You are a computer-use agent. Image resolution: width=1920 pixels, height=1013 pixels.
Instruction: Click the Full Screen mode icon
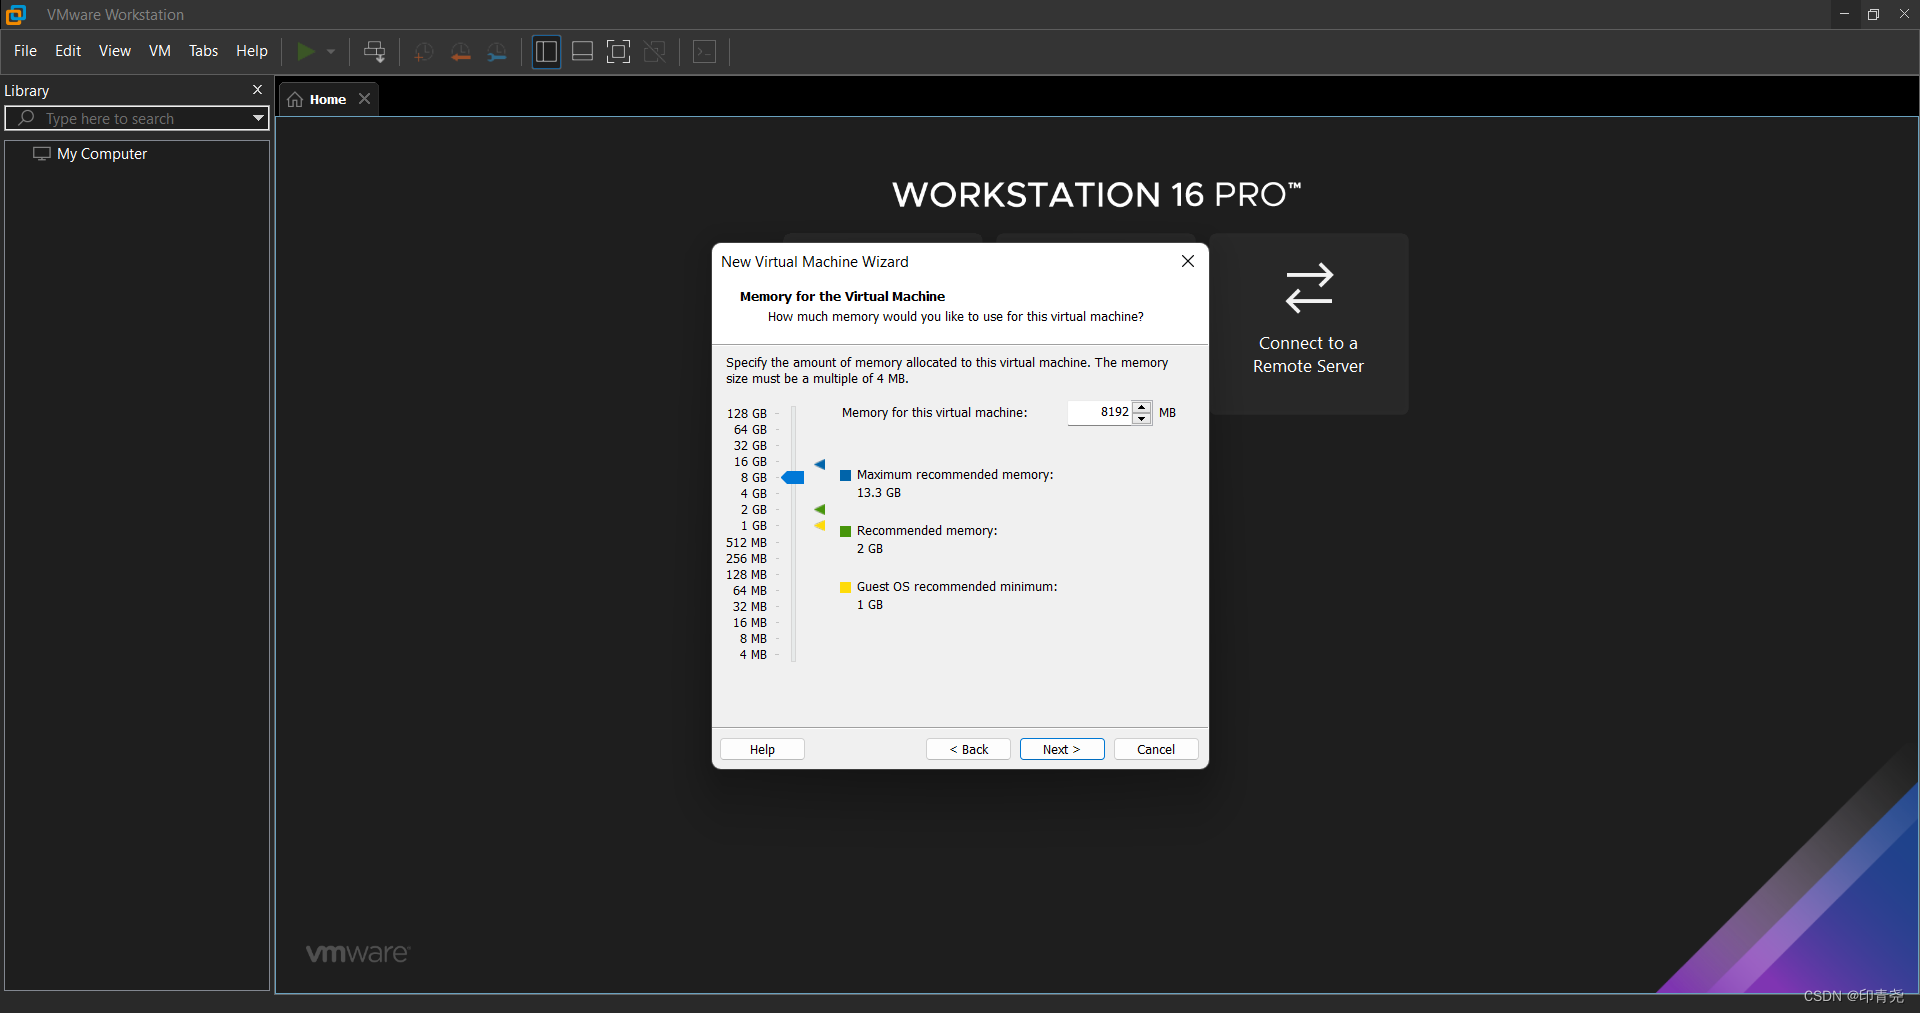(x=619, y=52)
